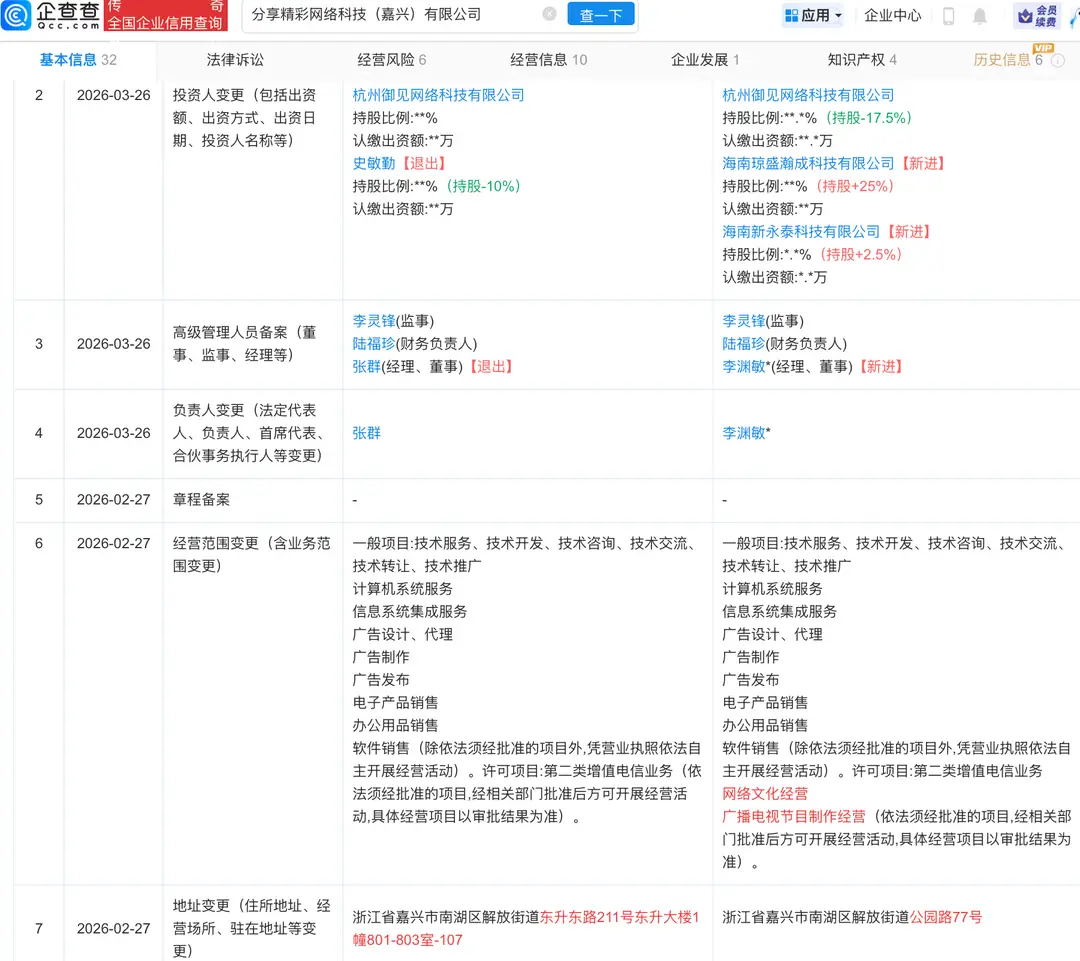Select the (持股+25%) red text
This screenshot has width=1080, height=961.
(x=855, y=186)
